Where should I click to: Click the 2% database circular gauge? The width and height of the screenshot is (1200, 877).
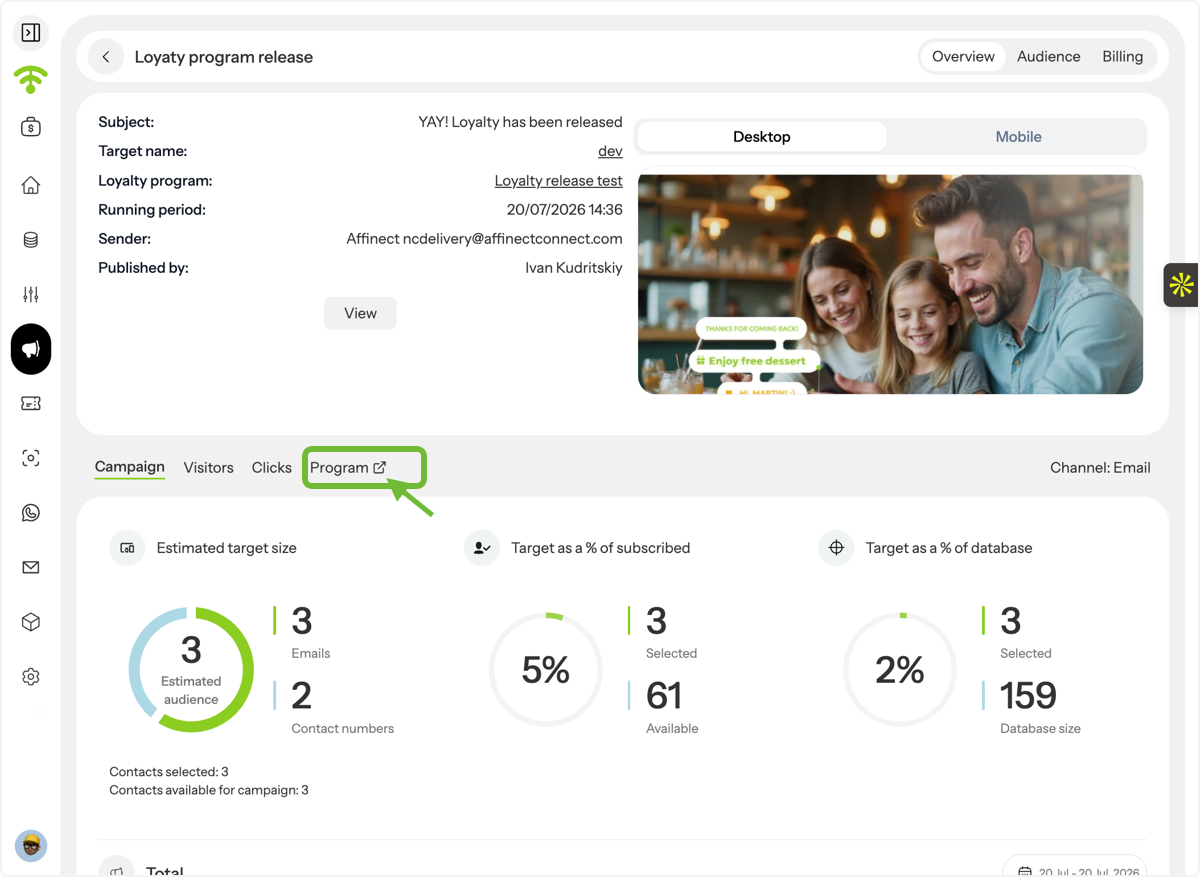900,670
